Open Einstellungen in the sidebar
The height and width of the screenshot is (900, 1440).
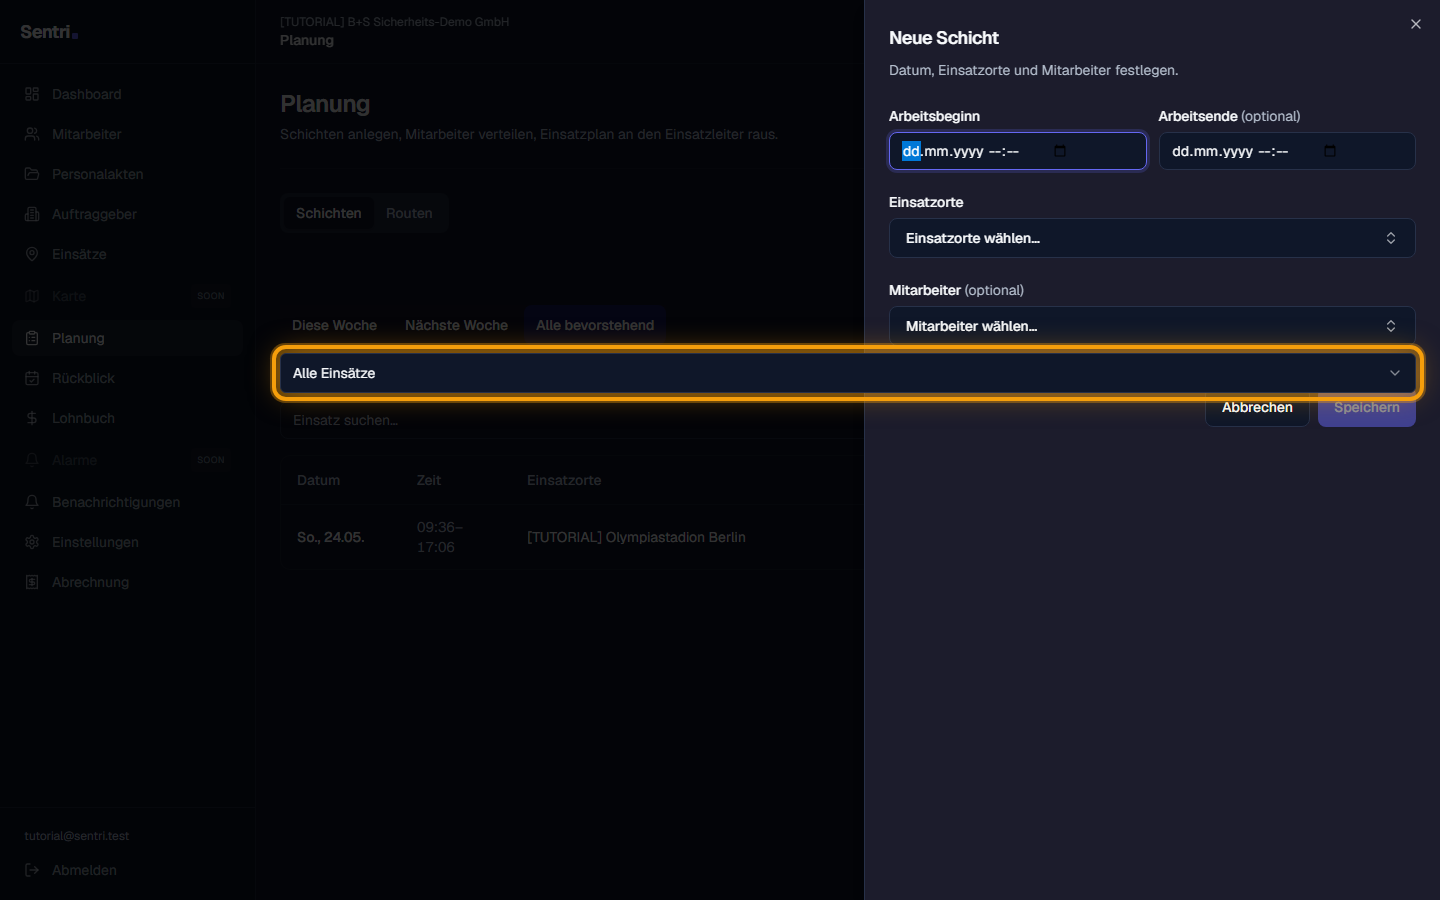pyautogui.click(x=128, y=542)
